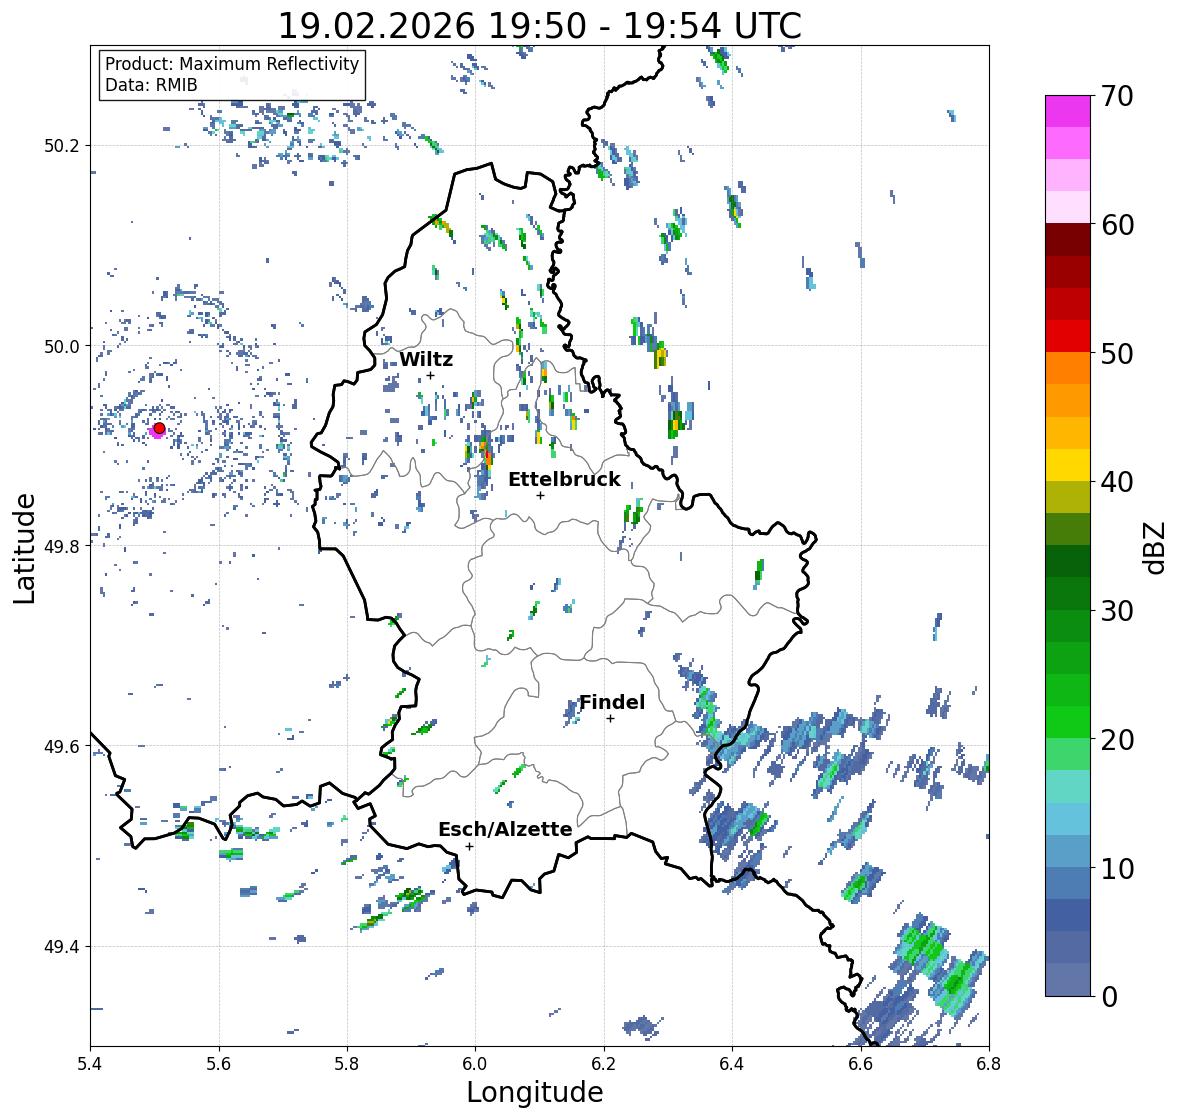
Task: Click the 50.2 latitude tick label
Action: (x=62, y=146)
